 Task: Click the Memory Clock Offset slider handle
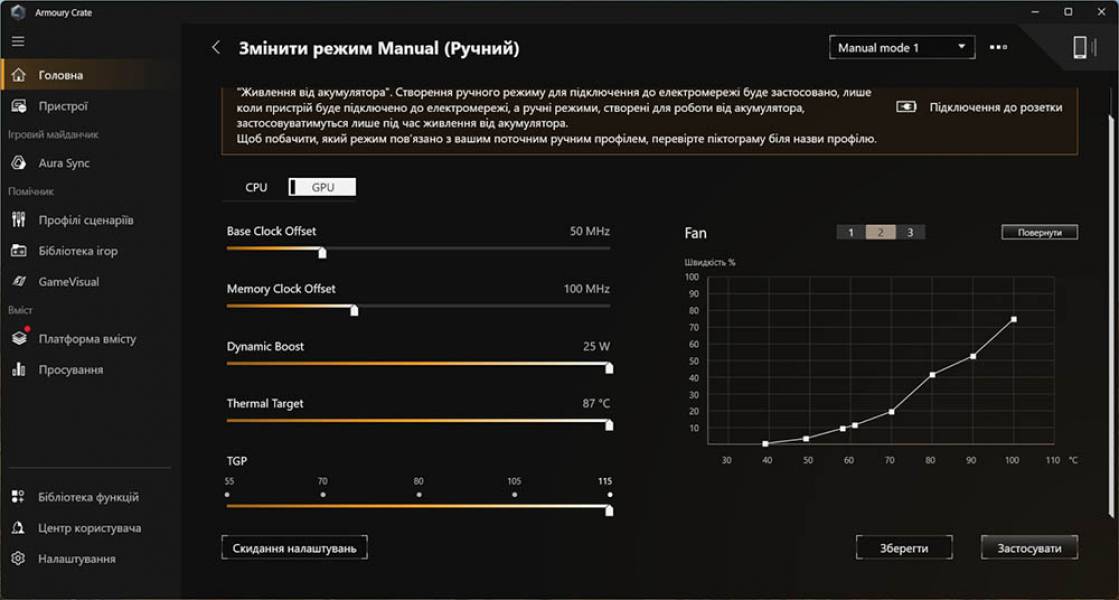pos(354,310)
